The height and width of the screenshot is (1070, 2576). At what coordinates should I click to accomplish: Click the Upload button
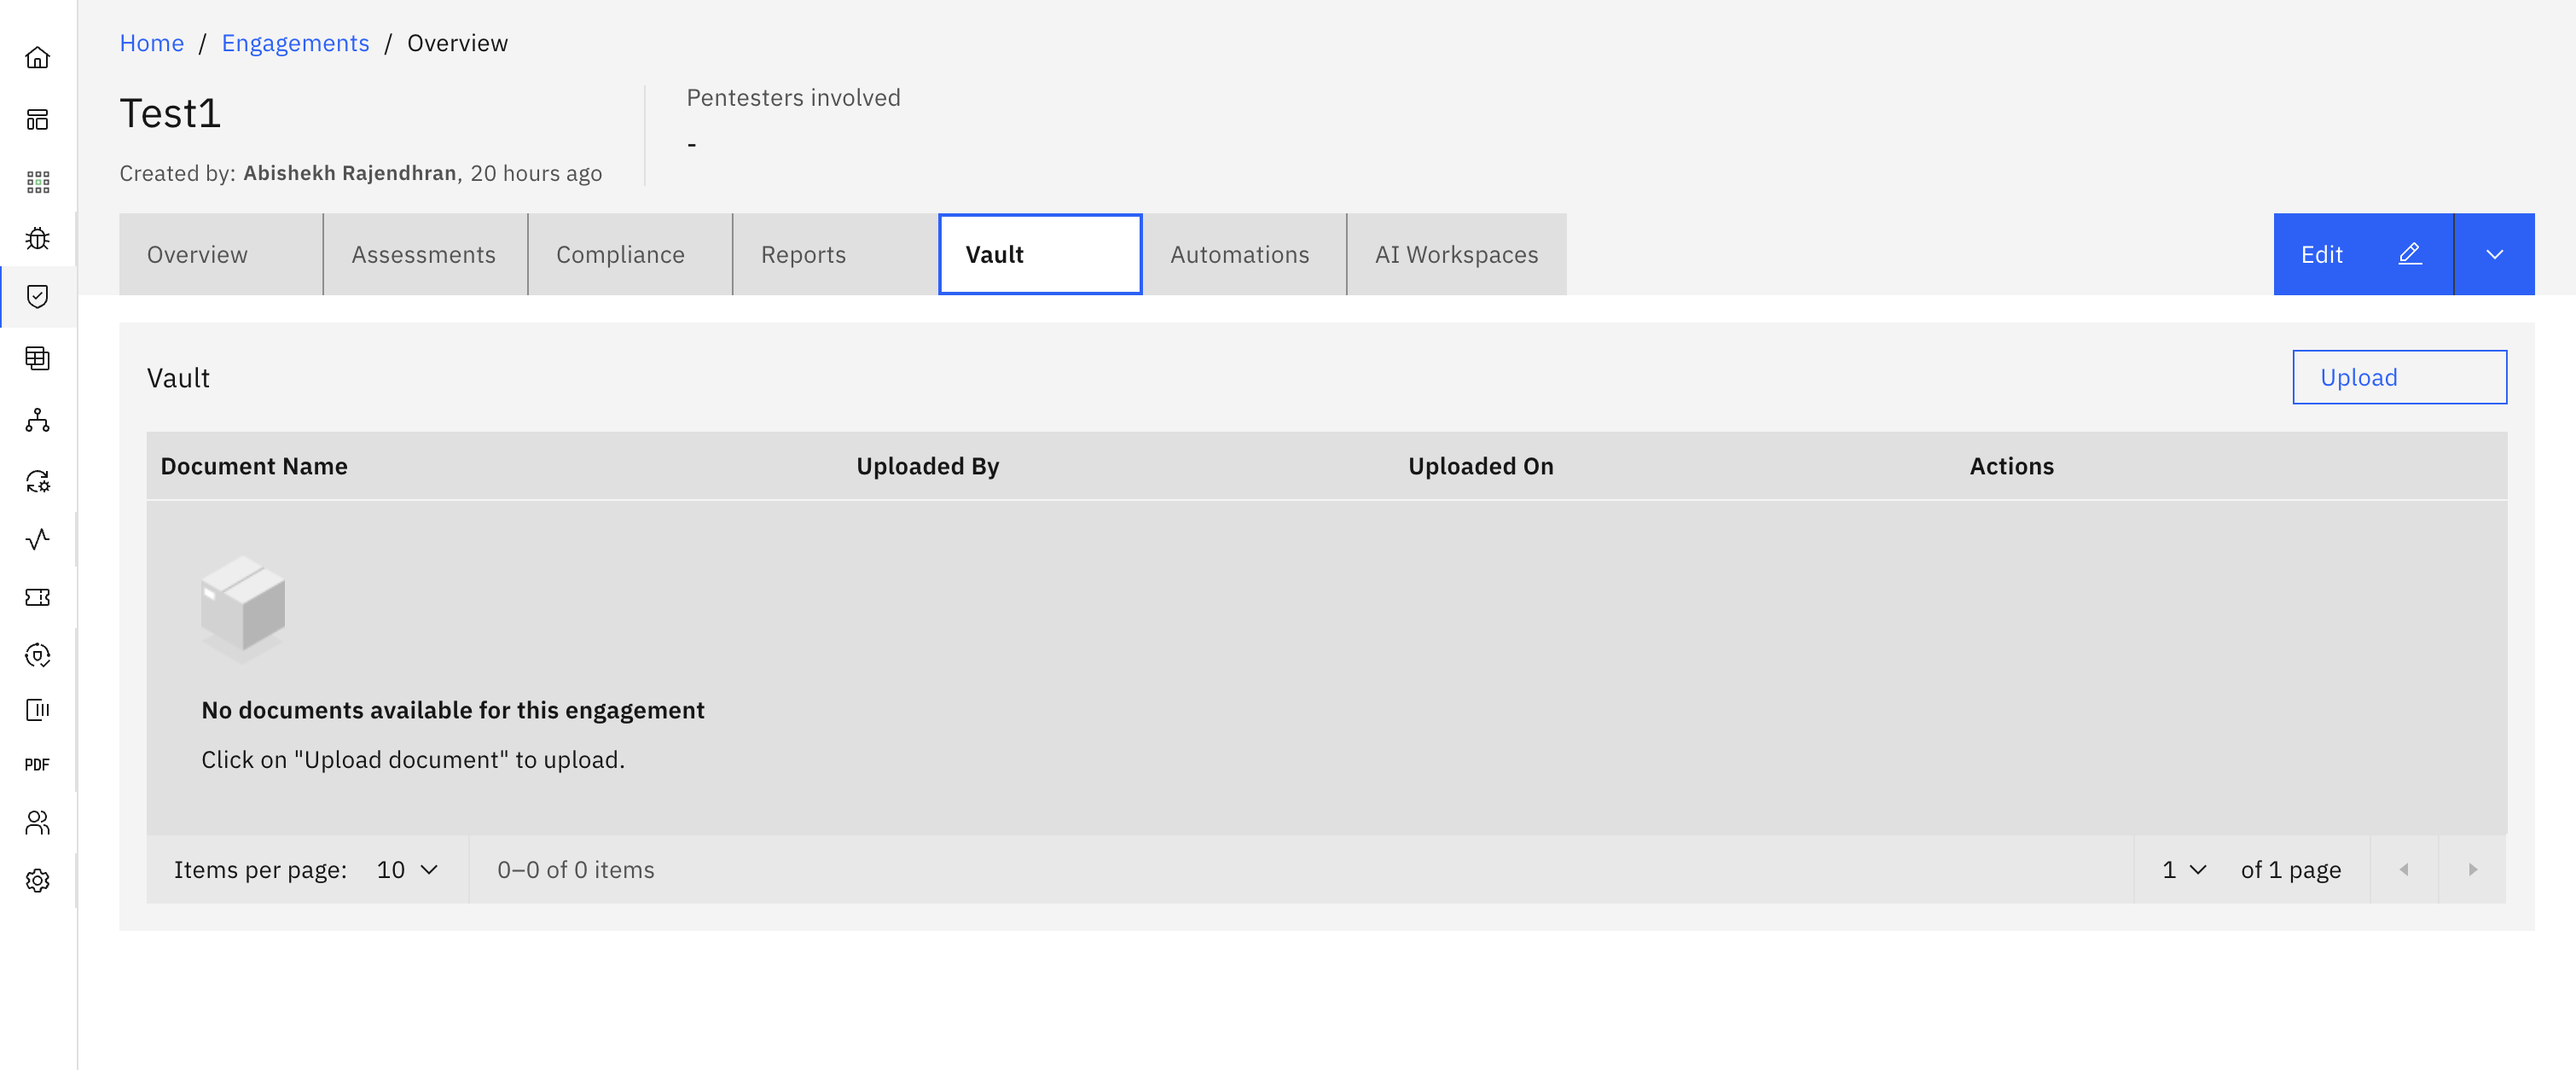(x=2399, y=377)
